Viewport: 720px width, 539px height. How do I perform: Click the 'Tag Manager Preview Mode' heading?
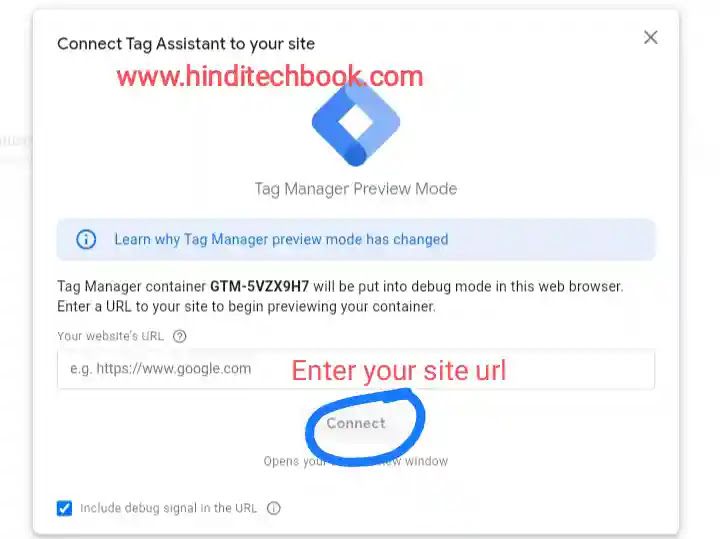click(356, 189)
